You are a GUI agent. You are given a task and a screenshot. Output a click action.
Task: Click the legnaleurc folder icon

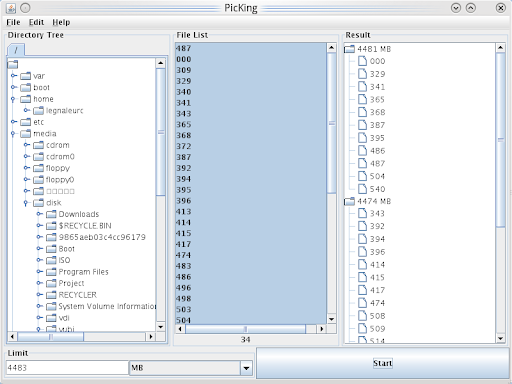click(38, 110)
